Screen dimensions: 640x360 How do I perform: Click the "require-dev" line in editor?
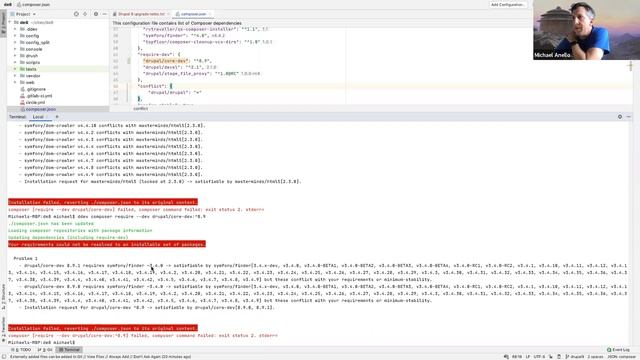pos(159,54)
